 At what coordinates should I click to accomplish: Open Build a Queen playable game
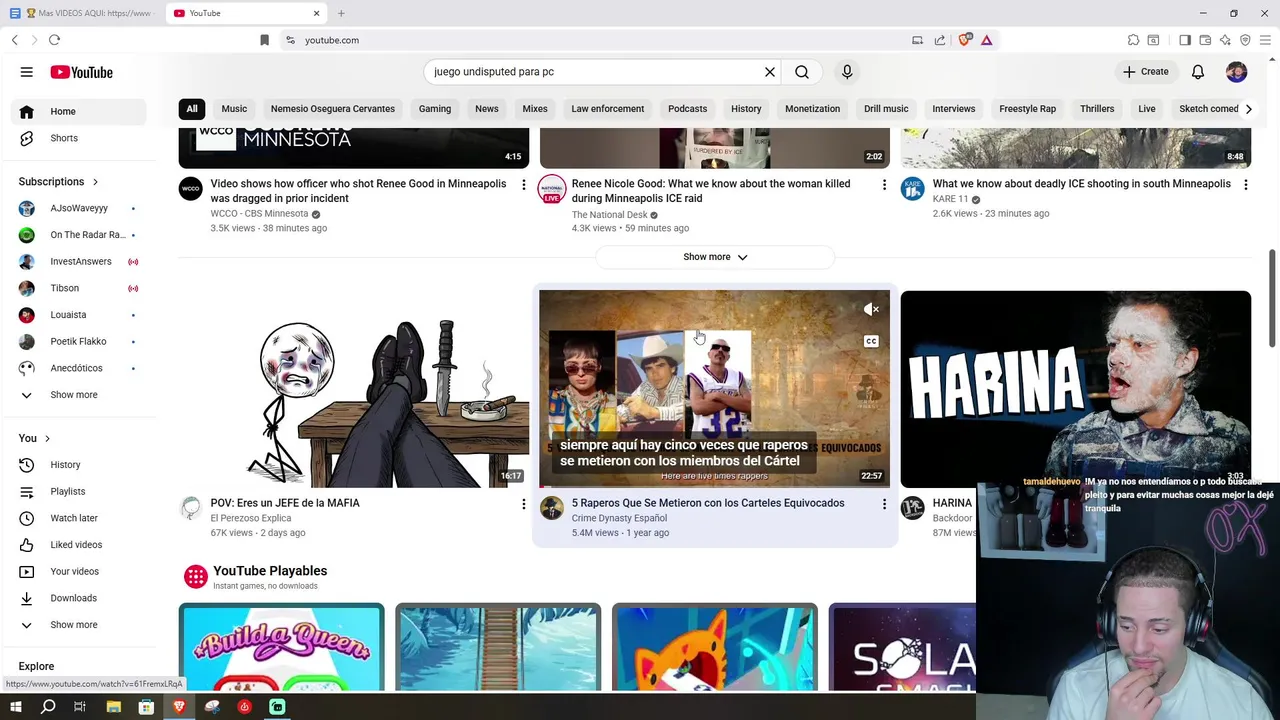coord(281,647)
